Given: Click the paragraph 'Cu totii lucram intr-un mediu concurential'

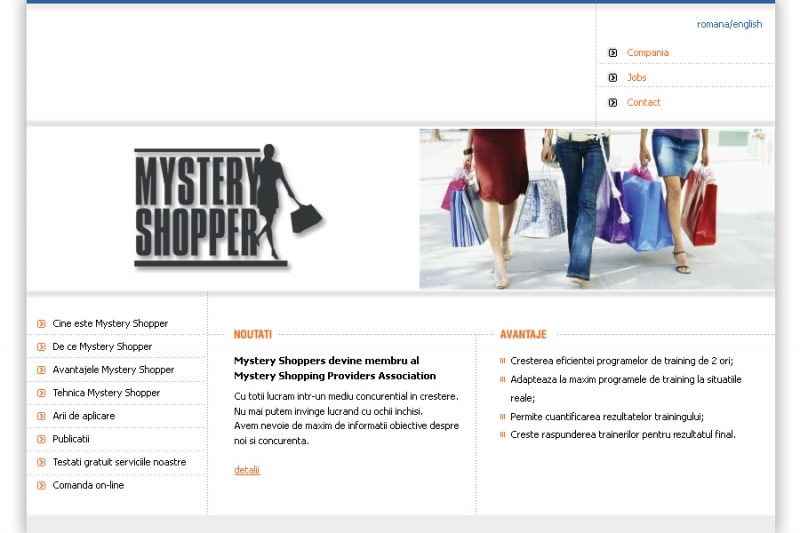Looking at the screenshot, I should pyautogui.click(x=346, y=418).
